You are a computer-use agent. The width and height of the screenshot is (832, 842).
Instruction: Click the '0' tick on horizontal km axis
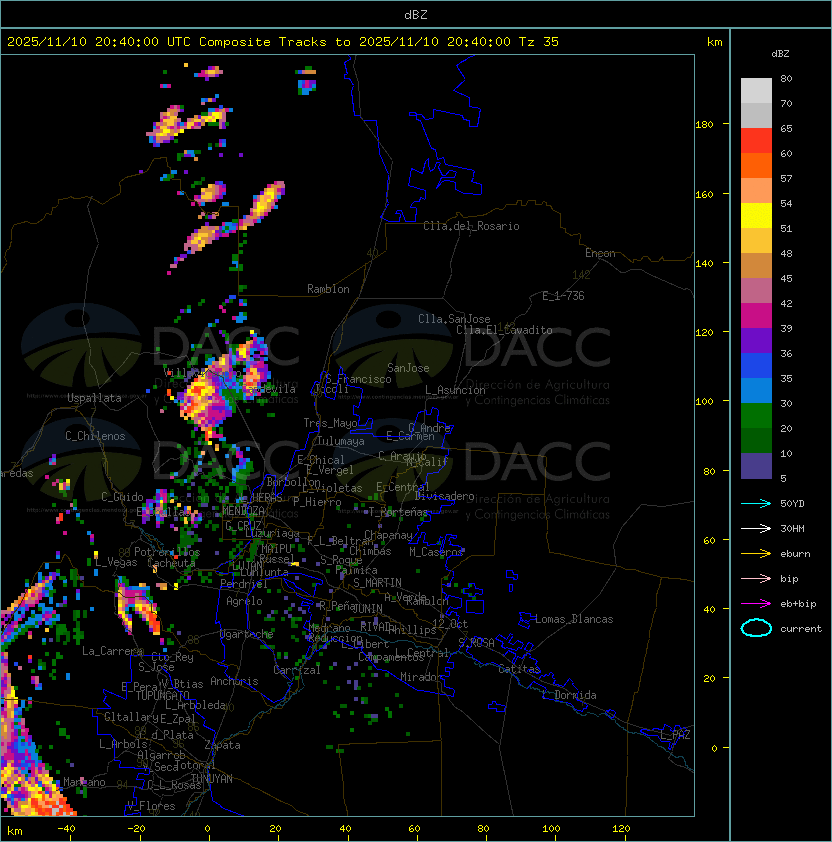pyautogui.click(x=207, y=829)
